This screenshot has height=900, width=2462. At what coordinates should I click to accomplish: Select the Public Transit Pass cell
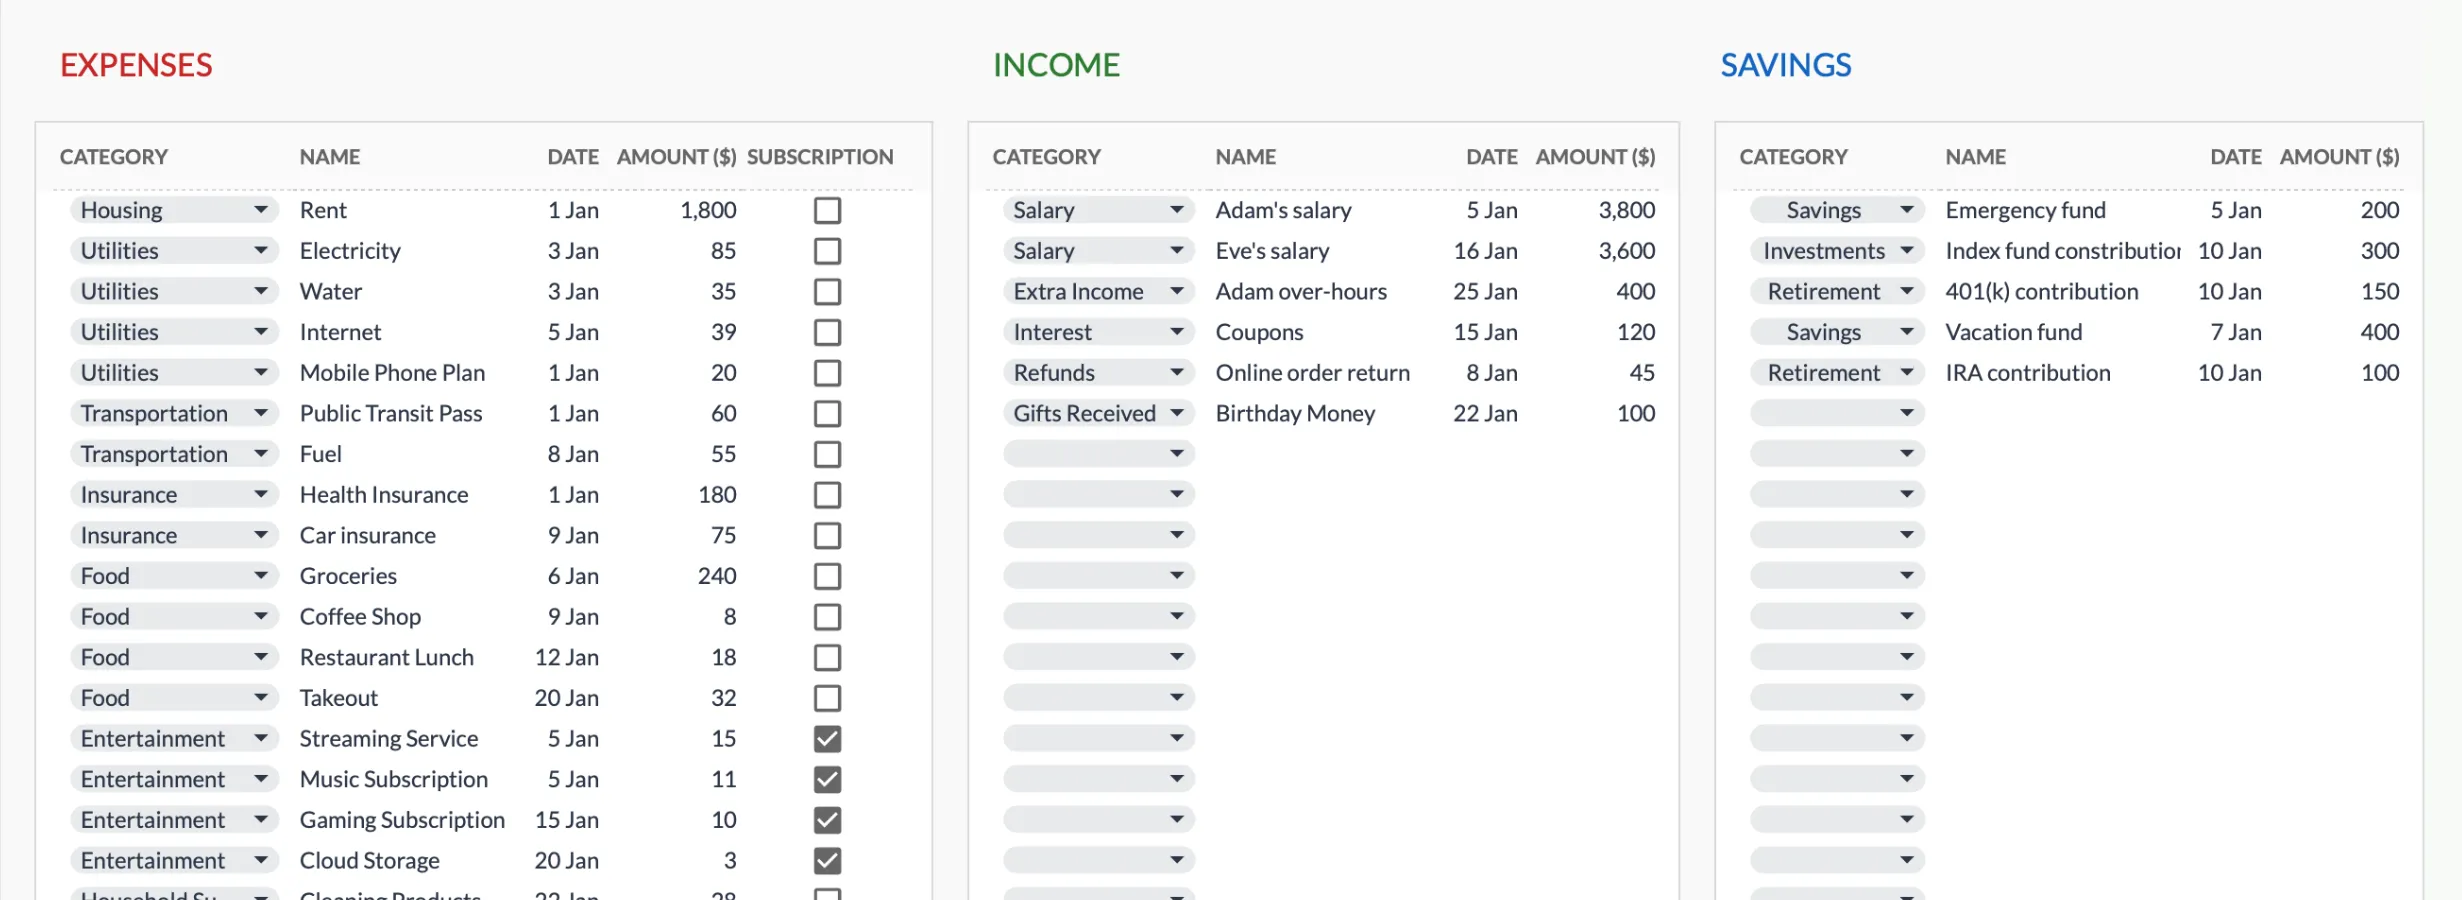391,413
